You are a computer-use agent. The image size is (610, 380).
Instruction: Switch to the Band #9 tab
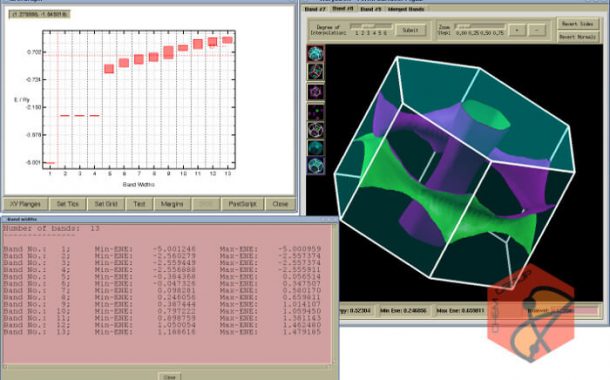click(370, 9)
